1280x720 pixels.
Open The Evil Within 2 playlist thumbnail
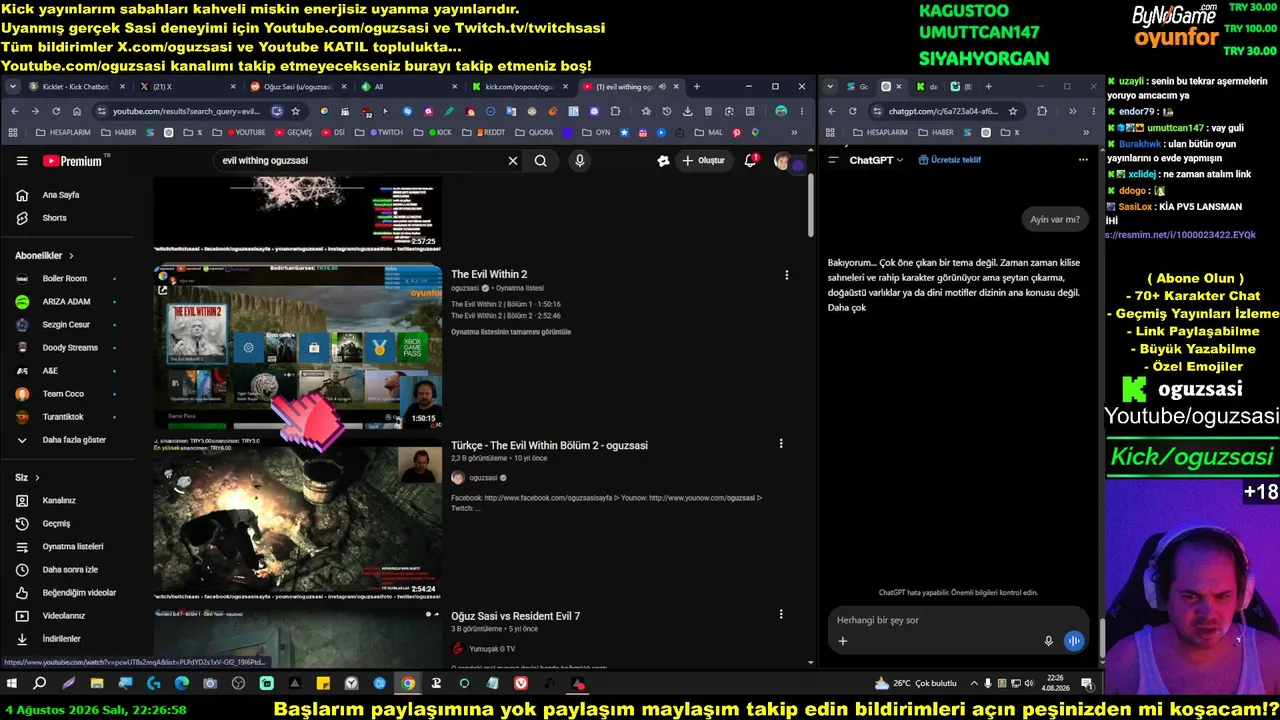tap(298, 347)
